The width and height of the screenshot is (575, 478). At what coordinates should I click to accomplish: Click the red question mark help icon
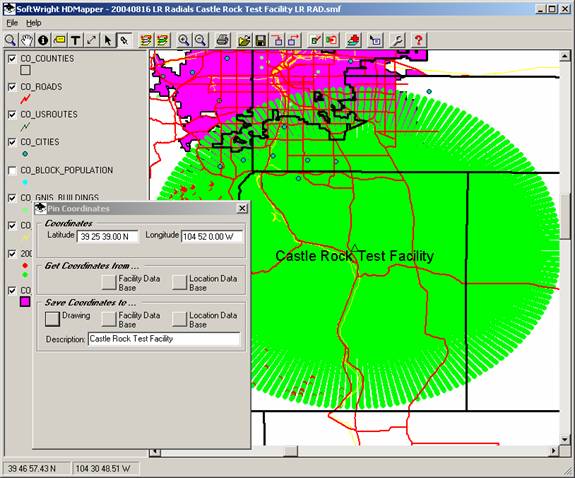(418, 40)
